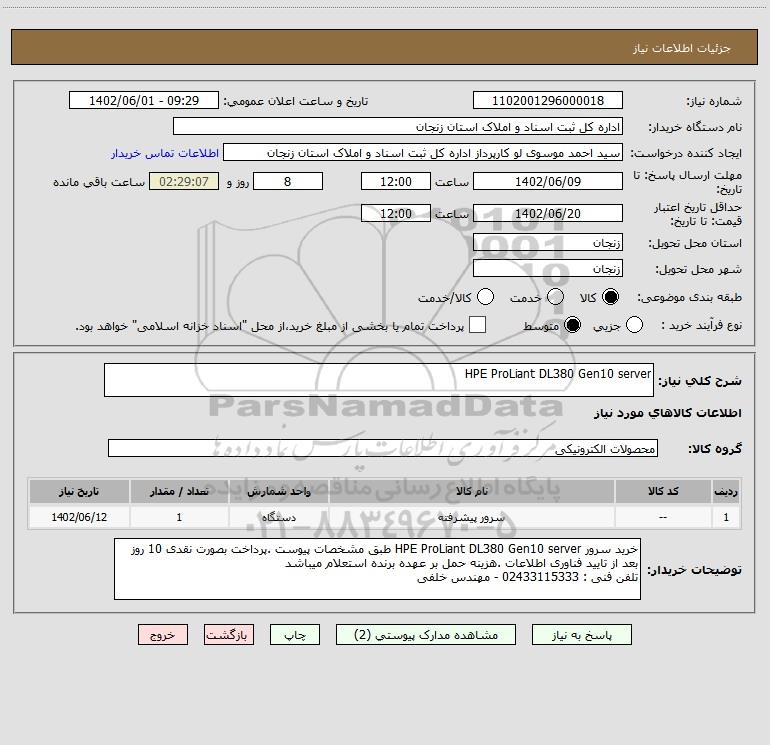Click the response deadline time 12:00 field

[x=396, y=181]
